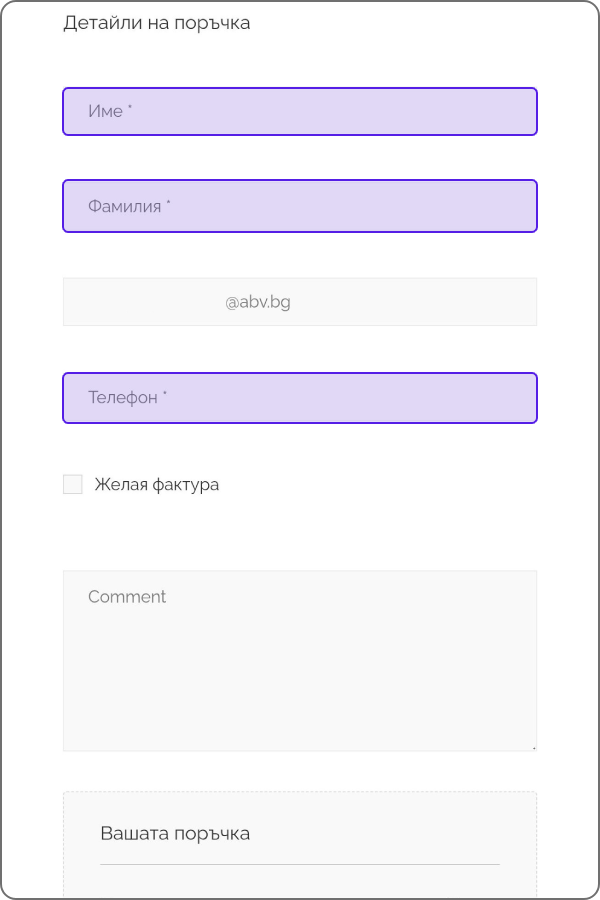This screenshot has height=900, width=600.
Task: Click the divider line under Вашата поръчка
Action: click(x=300, y=864)
